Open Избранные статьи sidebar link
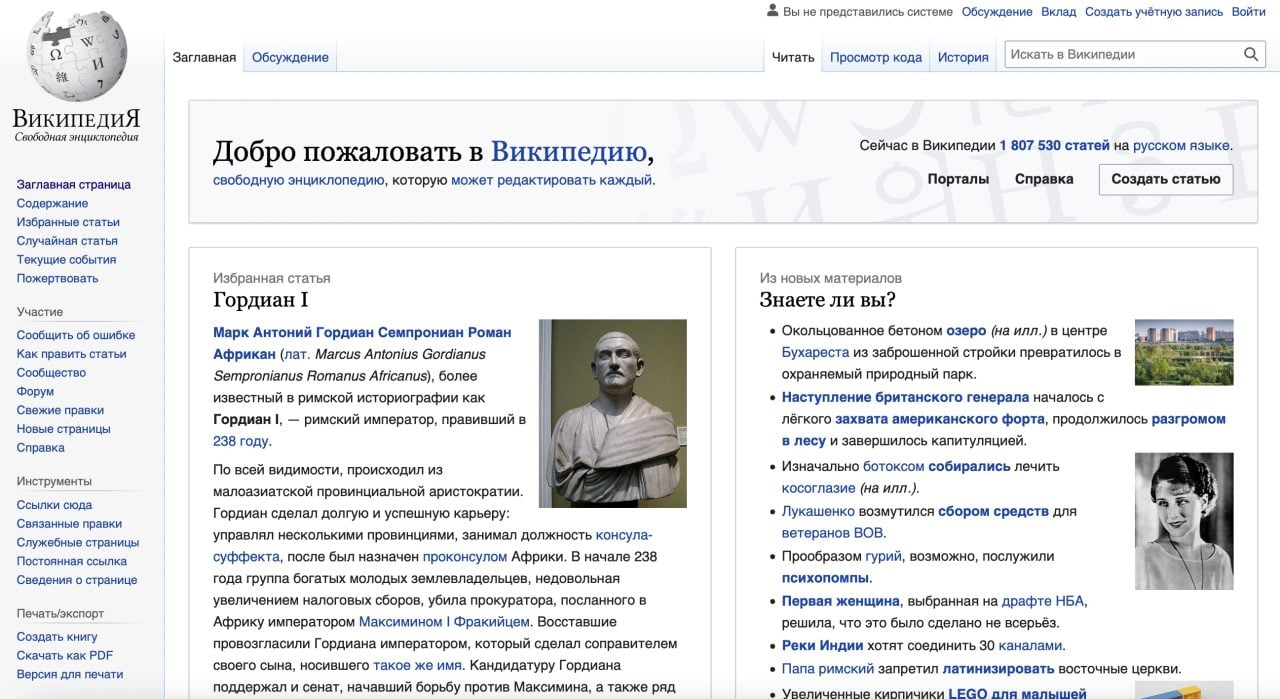The width and height of the screenshot is (1280, 699). (68, 222)
